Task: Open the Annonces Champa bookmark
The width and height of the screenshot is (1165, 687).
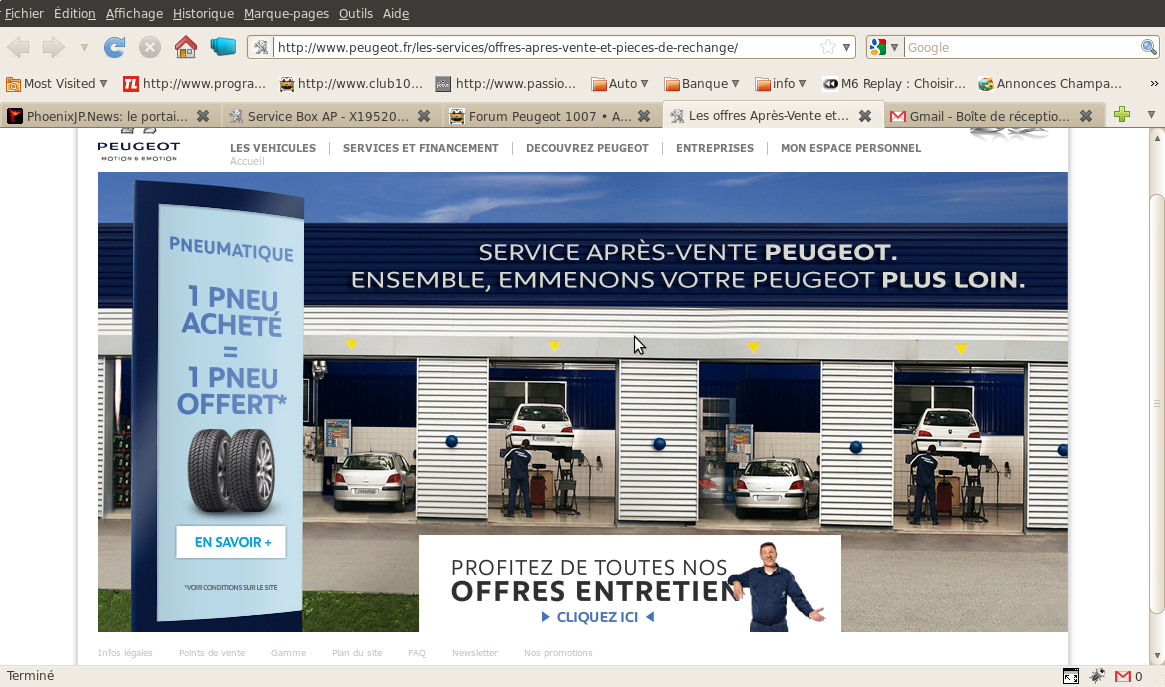Action: point(1050,84)
